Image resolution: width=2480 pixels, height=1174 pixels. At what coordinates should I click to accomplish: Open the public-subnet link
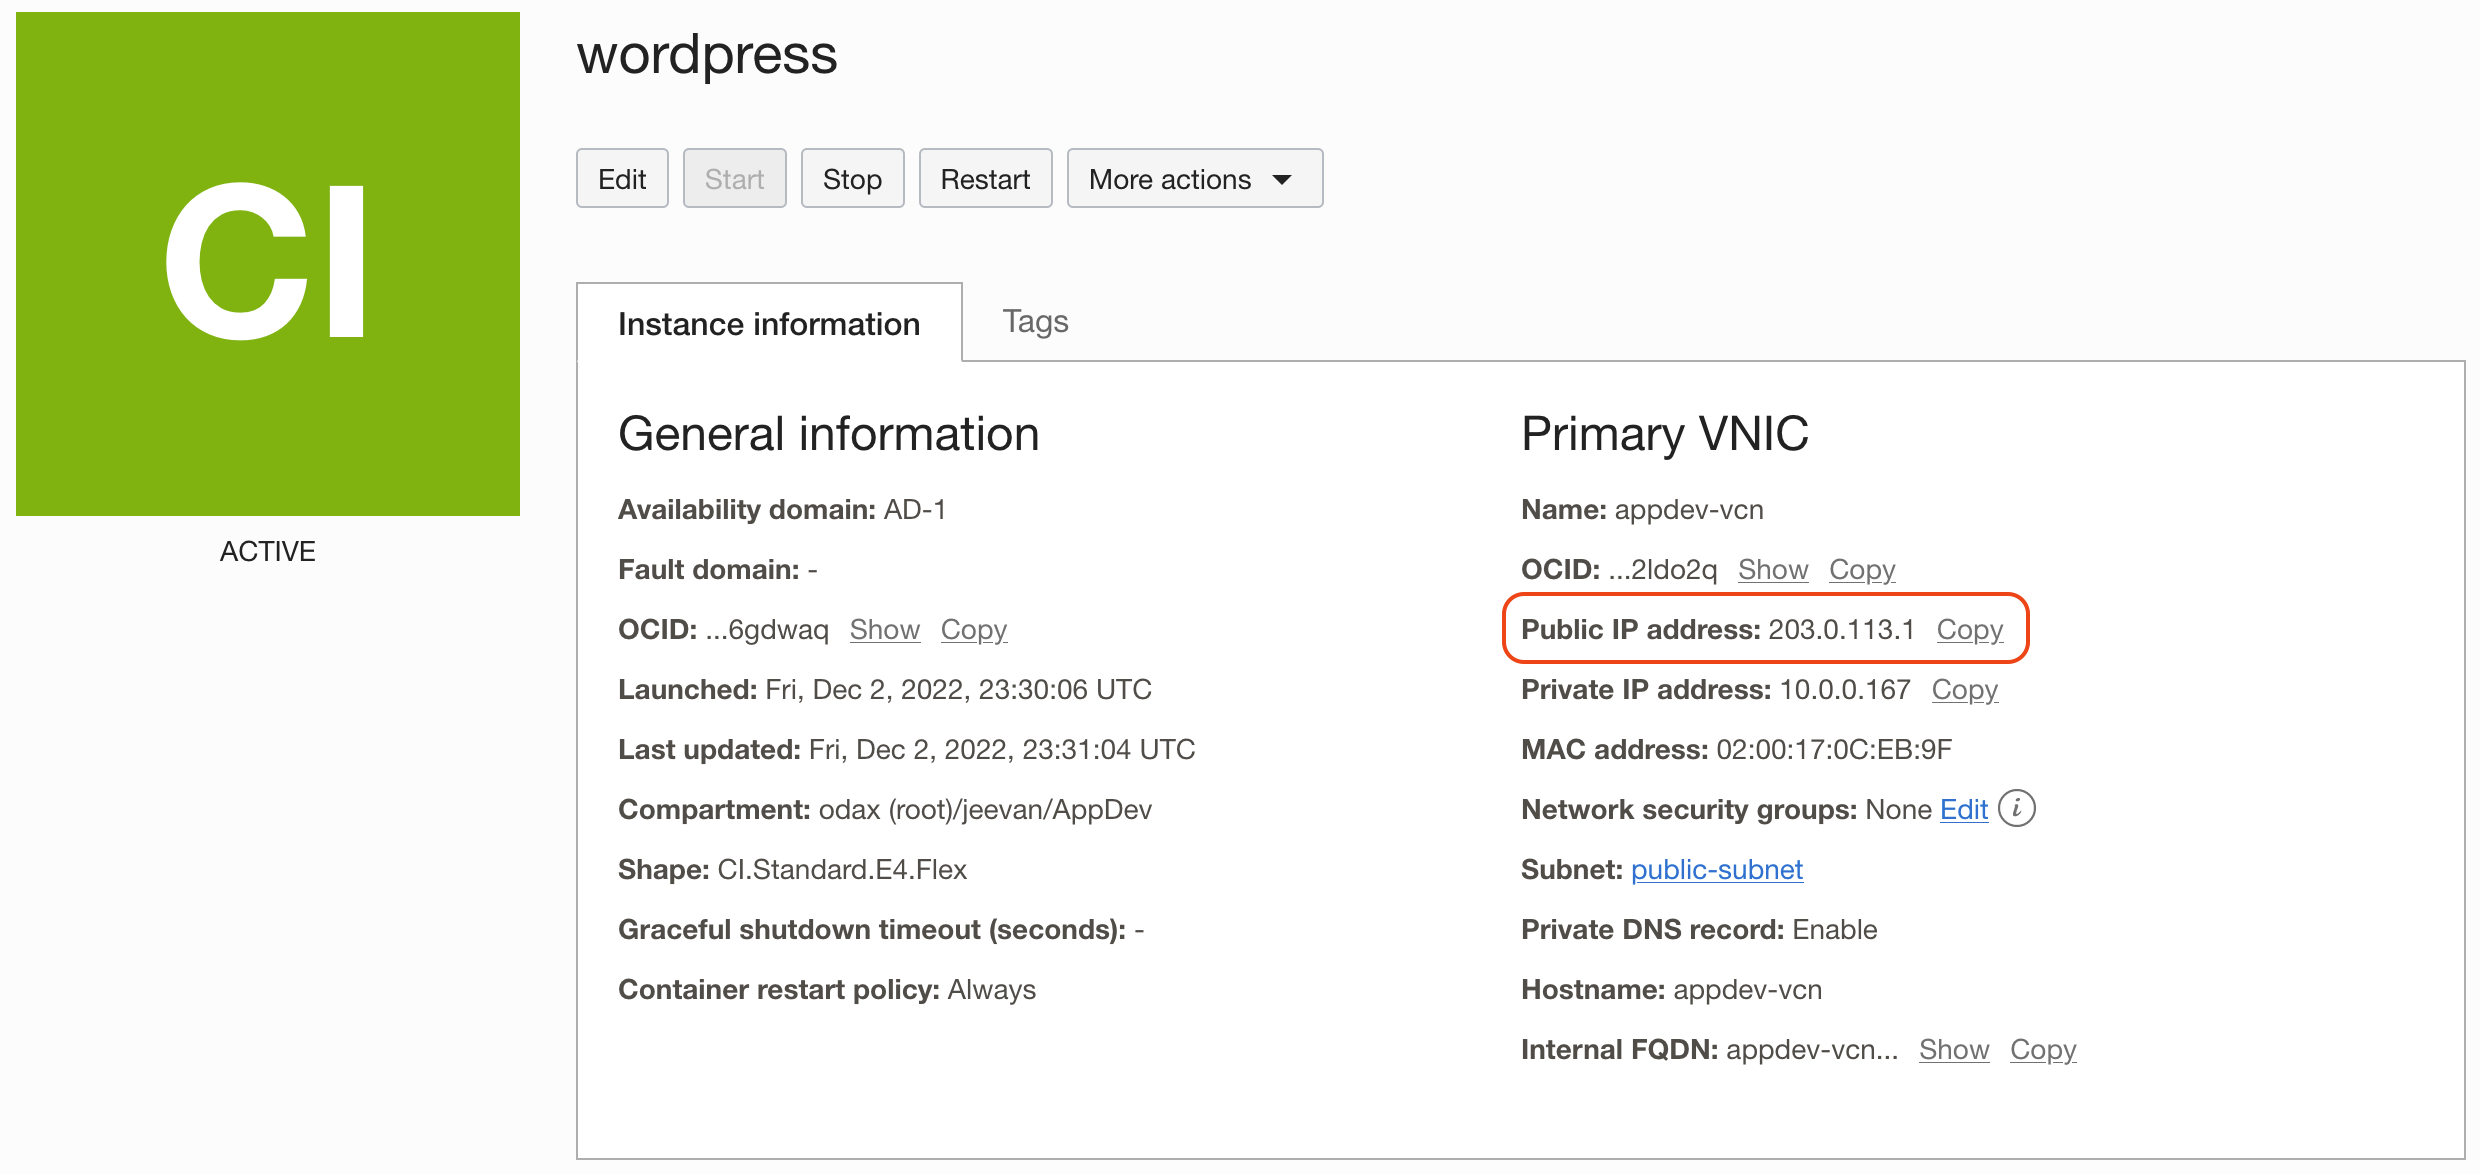(x=1716, y=870)
